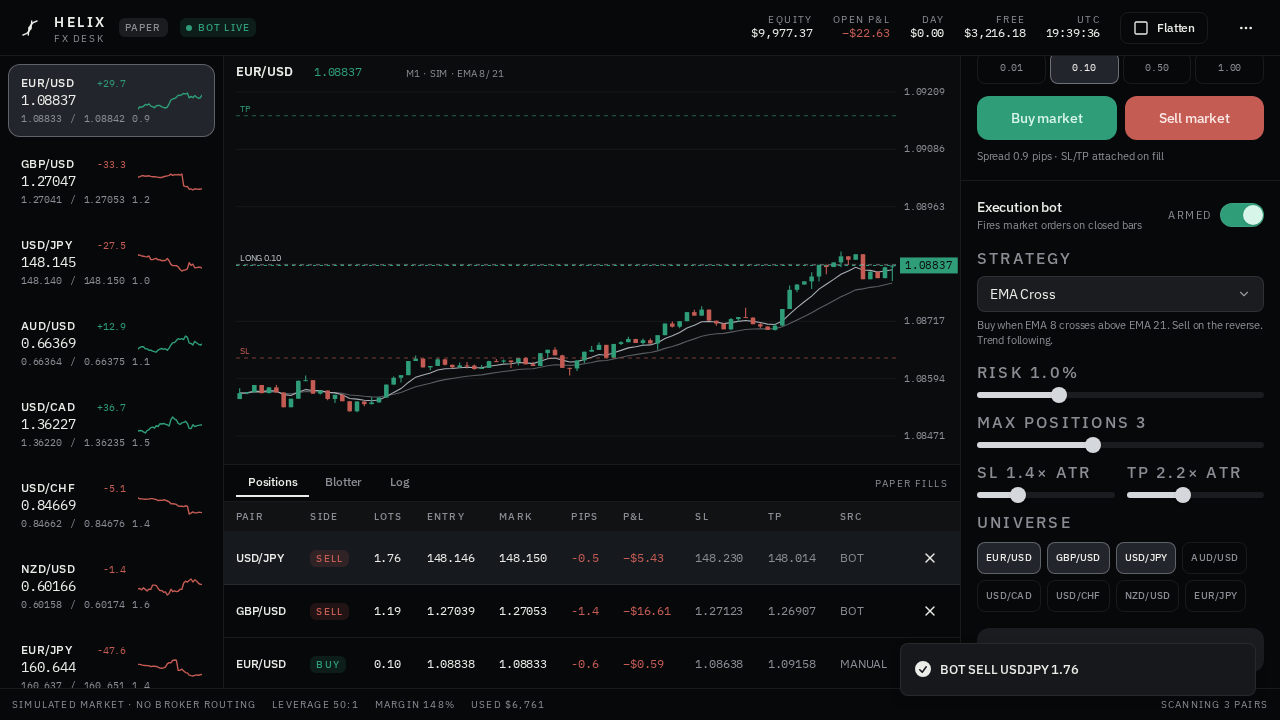The image size is (1280, 720).
Task: Switch to the Blotter tab
Action: [343, 482]
